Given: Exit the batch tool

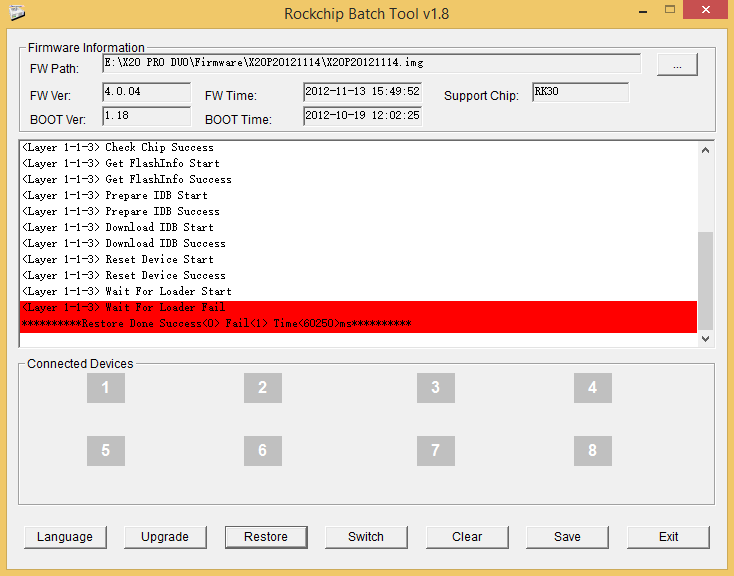Looking at the screenshot, I should (x=668, y=537).
